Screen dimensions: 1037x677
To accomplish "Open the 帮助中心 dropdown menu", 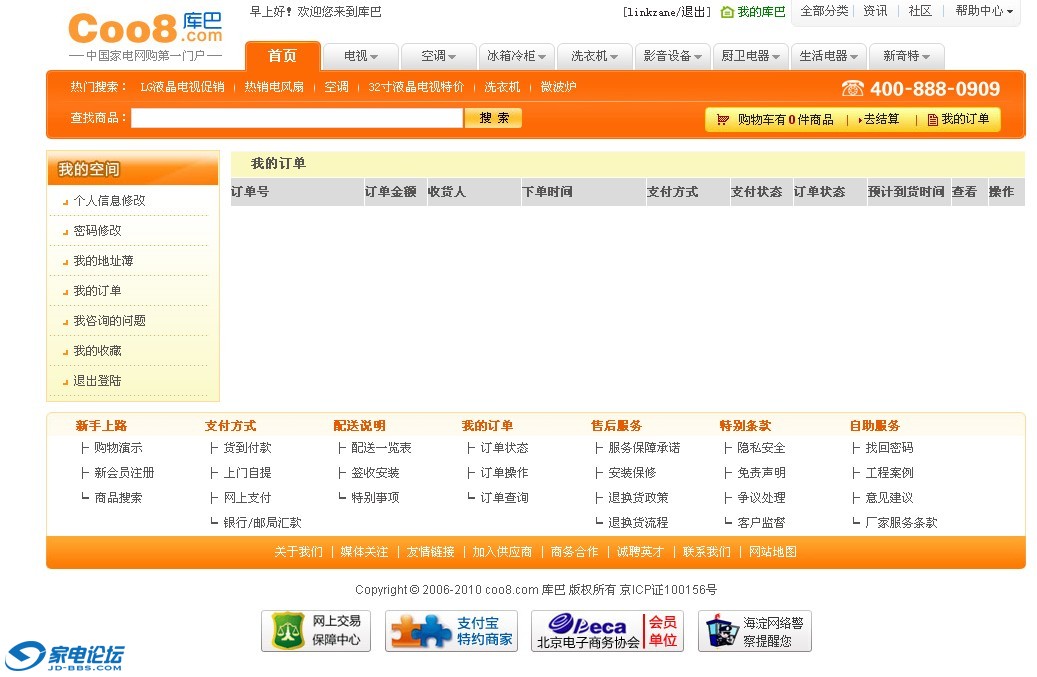I will (984, 11).
